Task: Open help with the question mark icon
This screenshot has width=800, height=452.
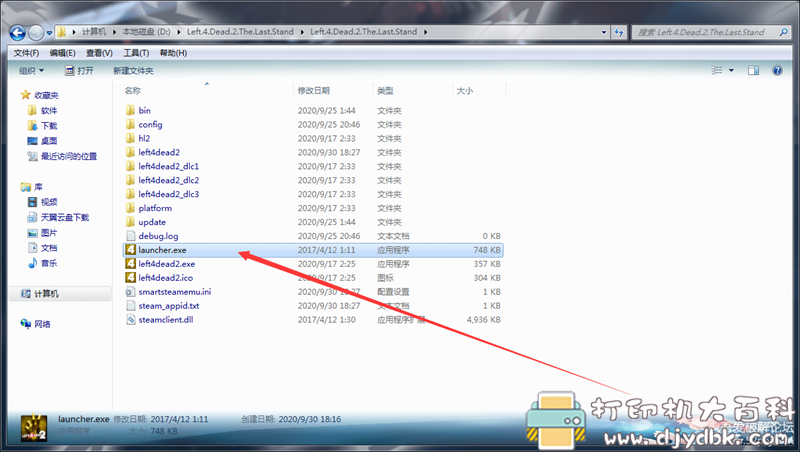Action: (777, 70)
